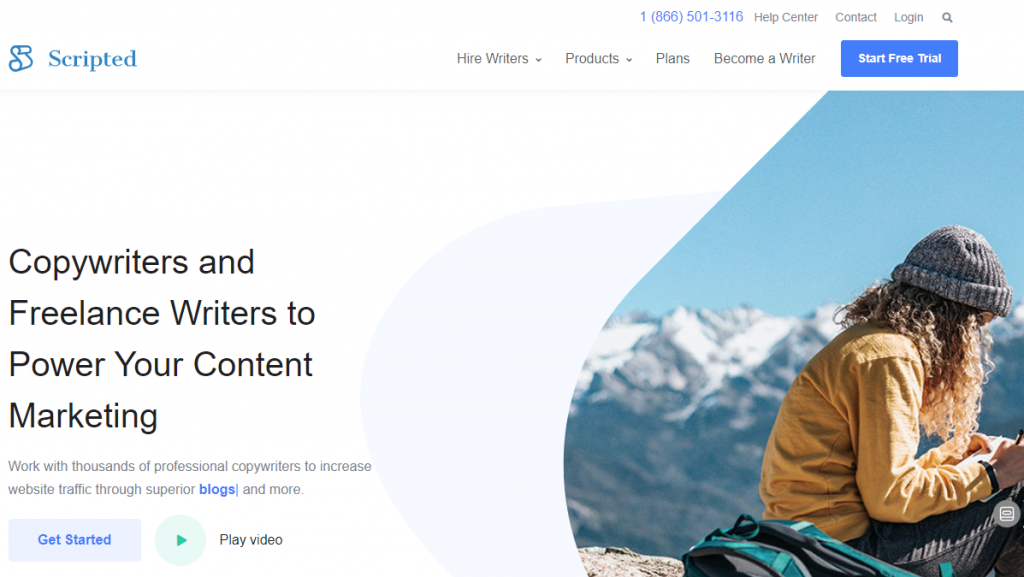Image resolution: width=1024 pixels, height=577 pixels.
Task: Expand the Hire Writers dropdown arrow
Action: click(539, 59)
